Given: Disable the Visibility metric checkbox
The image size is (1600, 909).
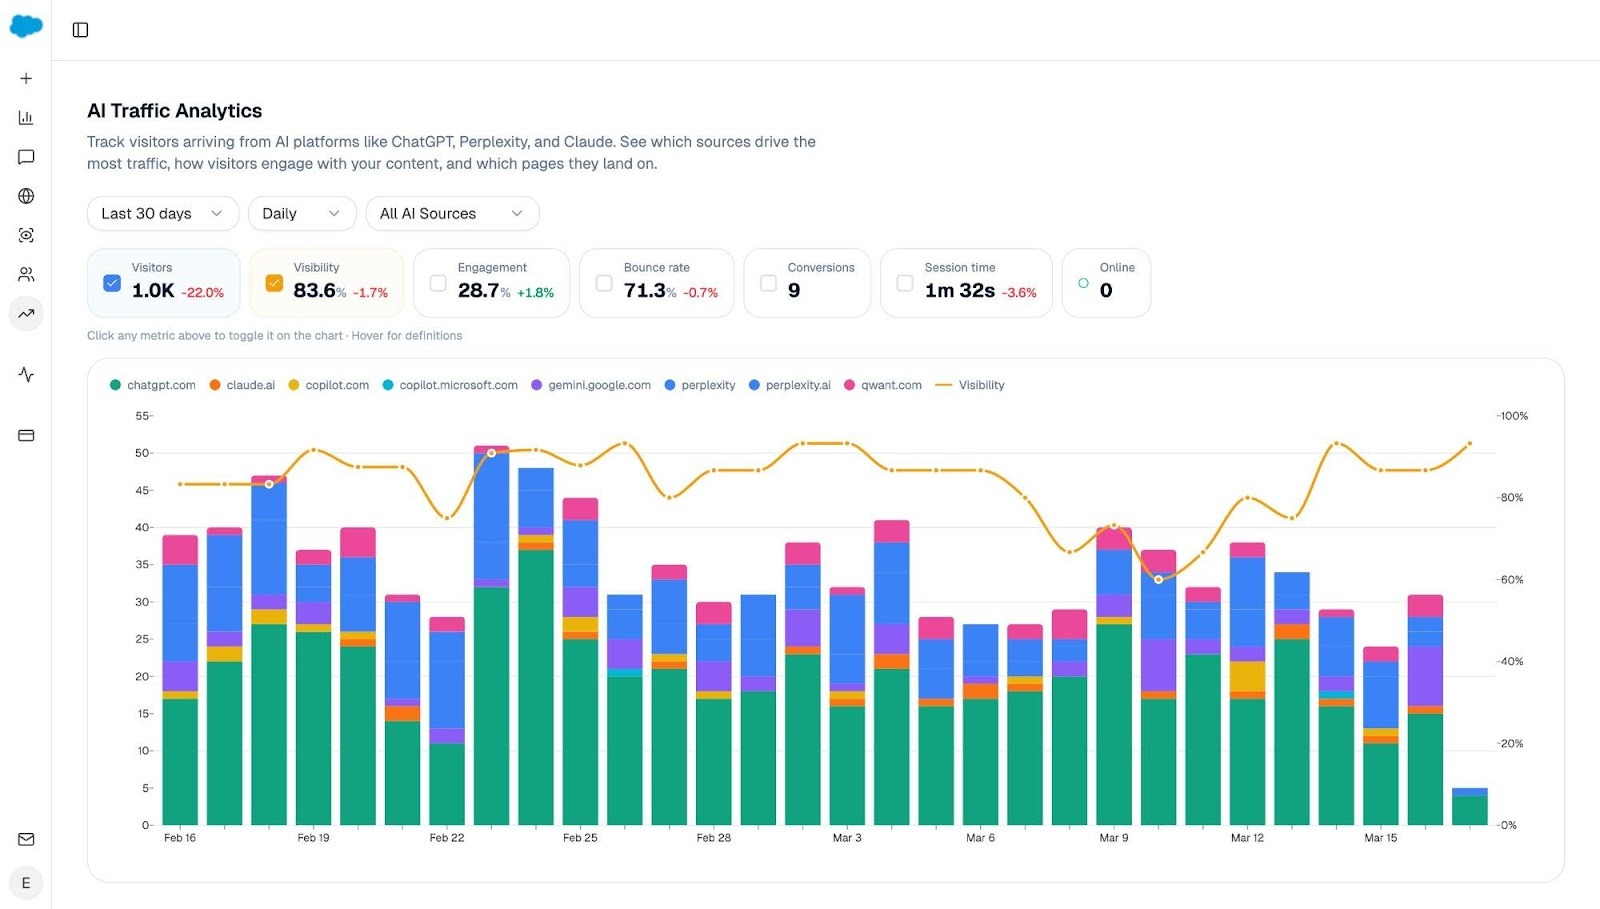Looking at the screenshot, I should (x=274, y=283).
